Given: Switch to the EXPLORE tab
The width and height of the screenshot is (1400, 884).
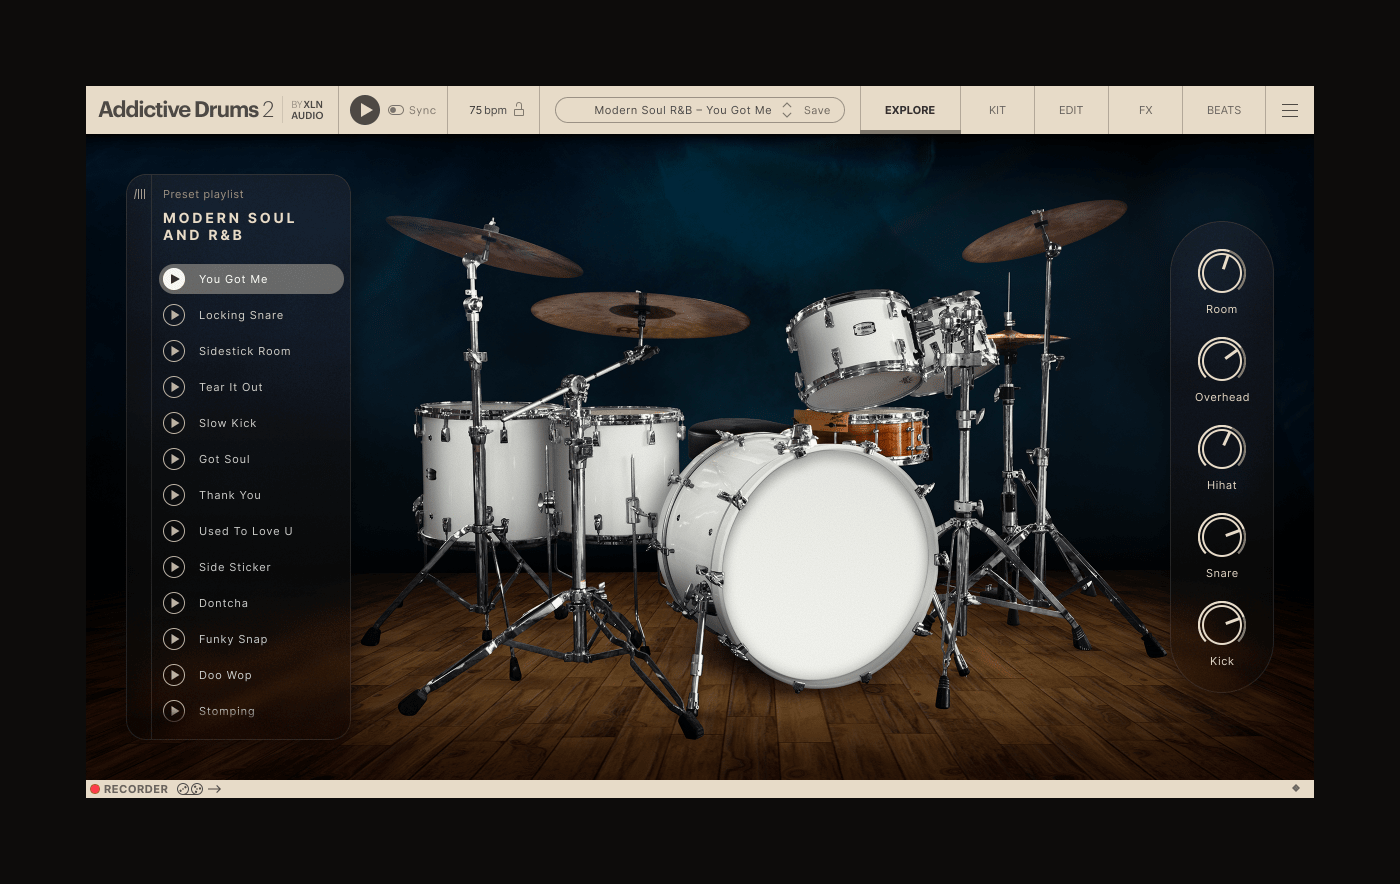Looking at the screenshot, I should point(910,110).
